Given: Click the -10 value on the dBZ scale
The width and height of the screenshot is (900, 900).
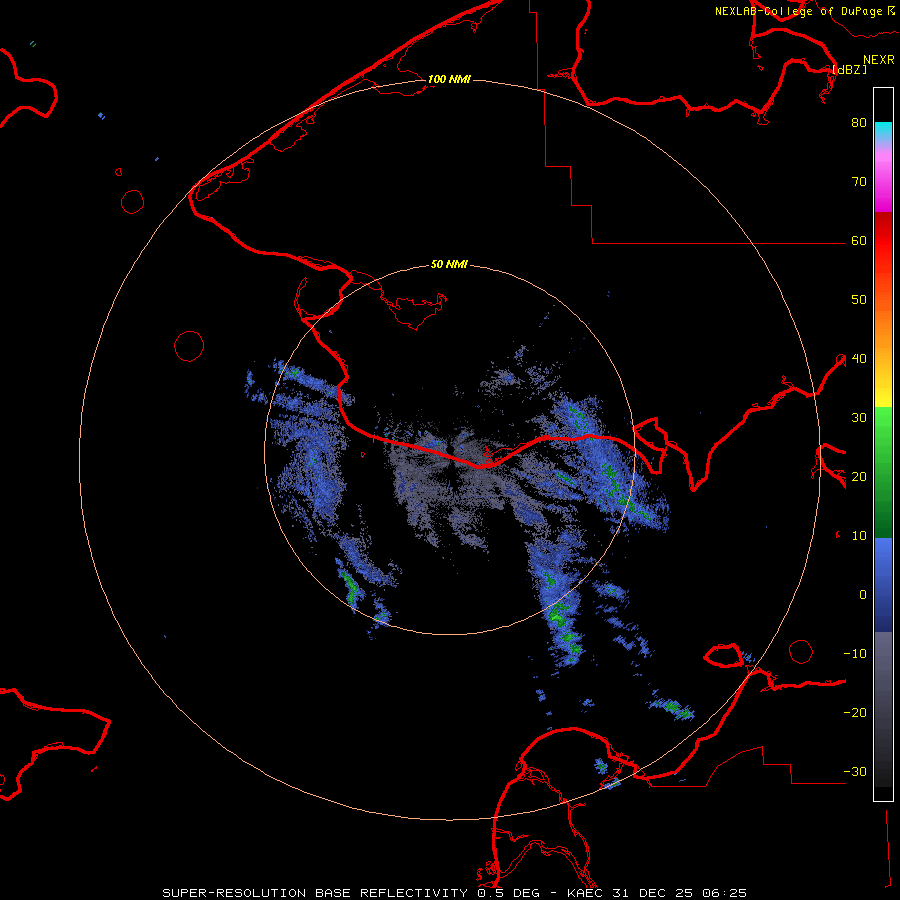Looking at the screenshot, I should tap(855, 654).
